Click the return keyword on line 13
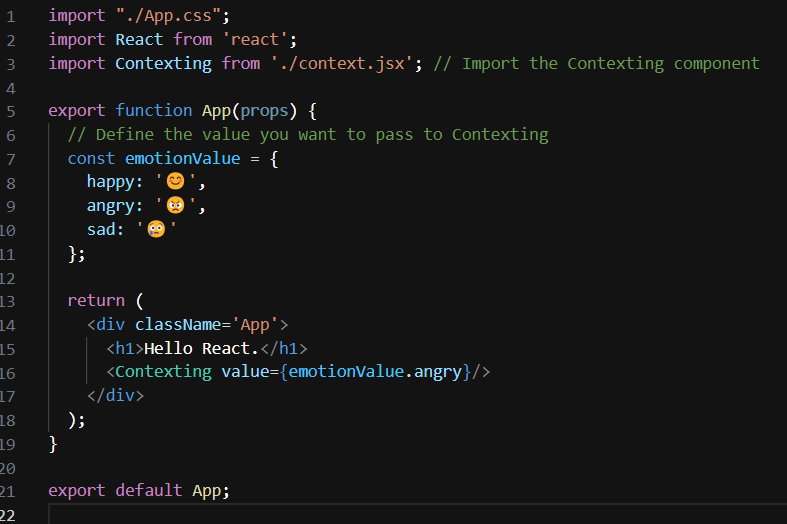Screen dimensions: 787x524 coord(96,300)
